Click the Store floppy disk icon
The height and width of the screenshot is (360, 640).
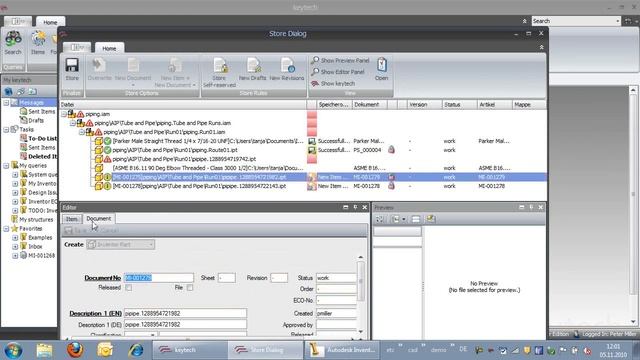[x=72, y=65]
